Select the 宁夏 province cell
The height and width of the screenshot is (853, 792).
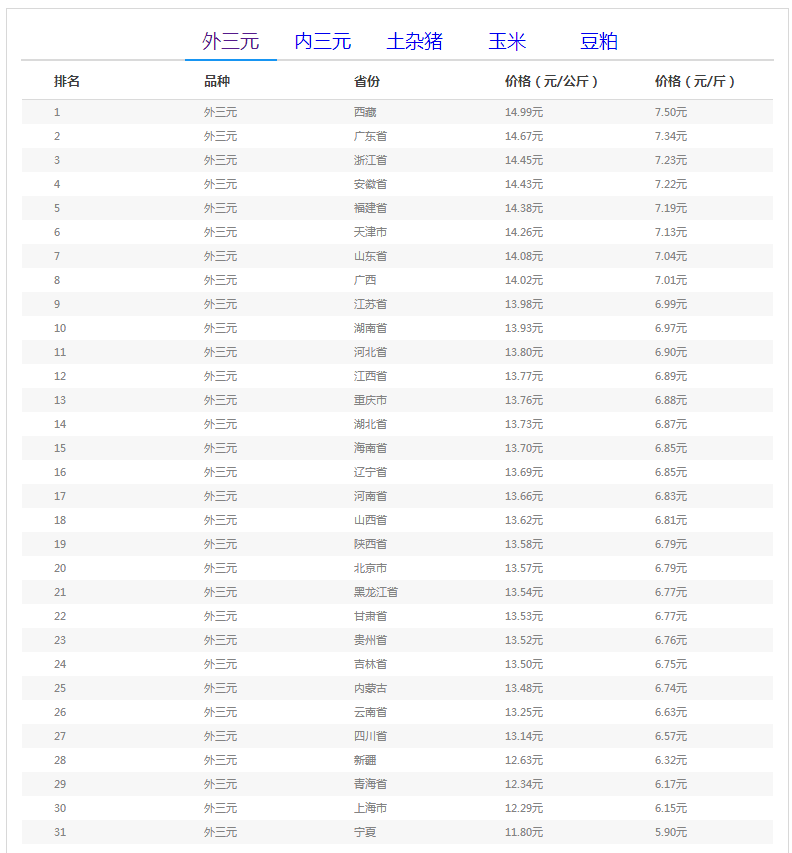tap(365, 832)
